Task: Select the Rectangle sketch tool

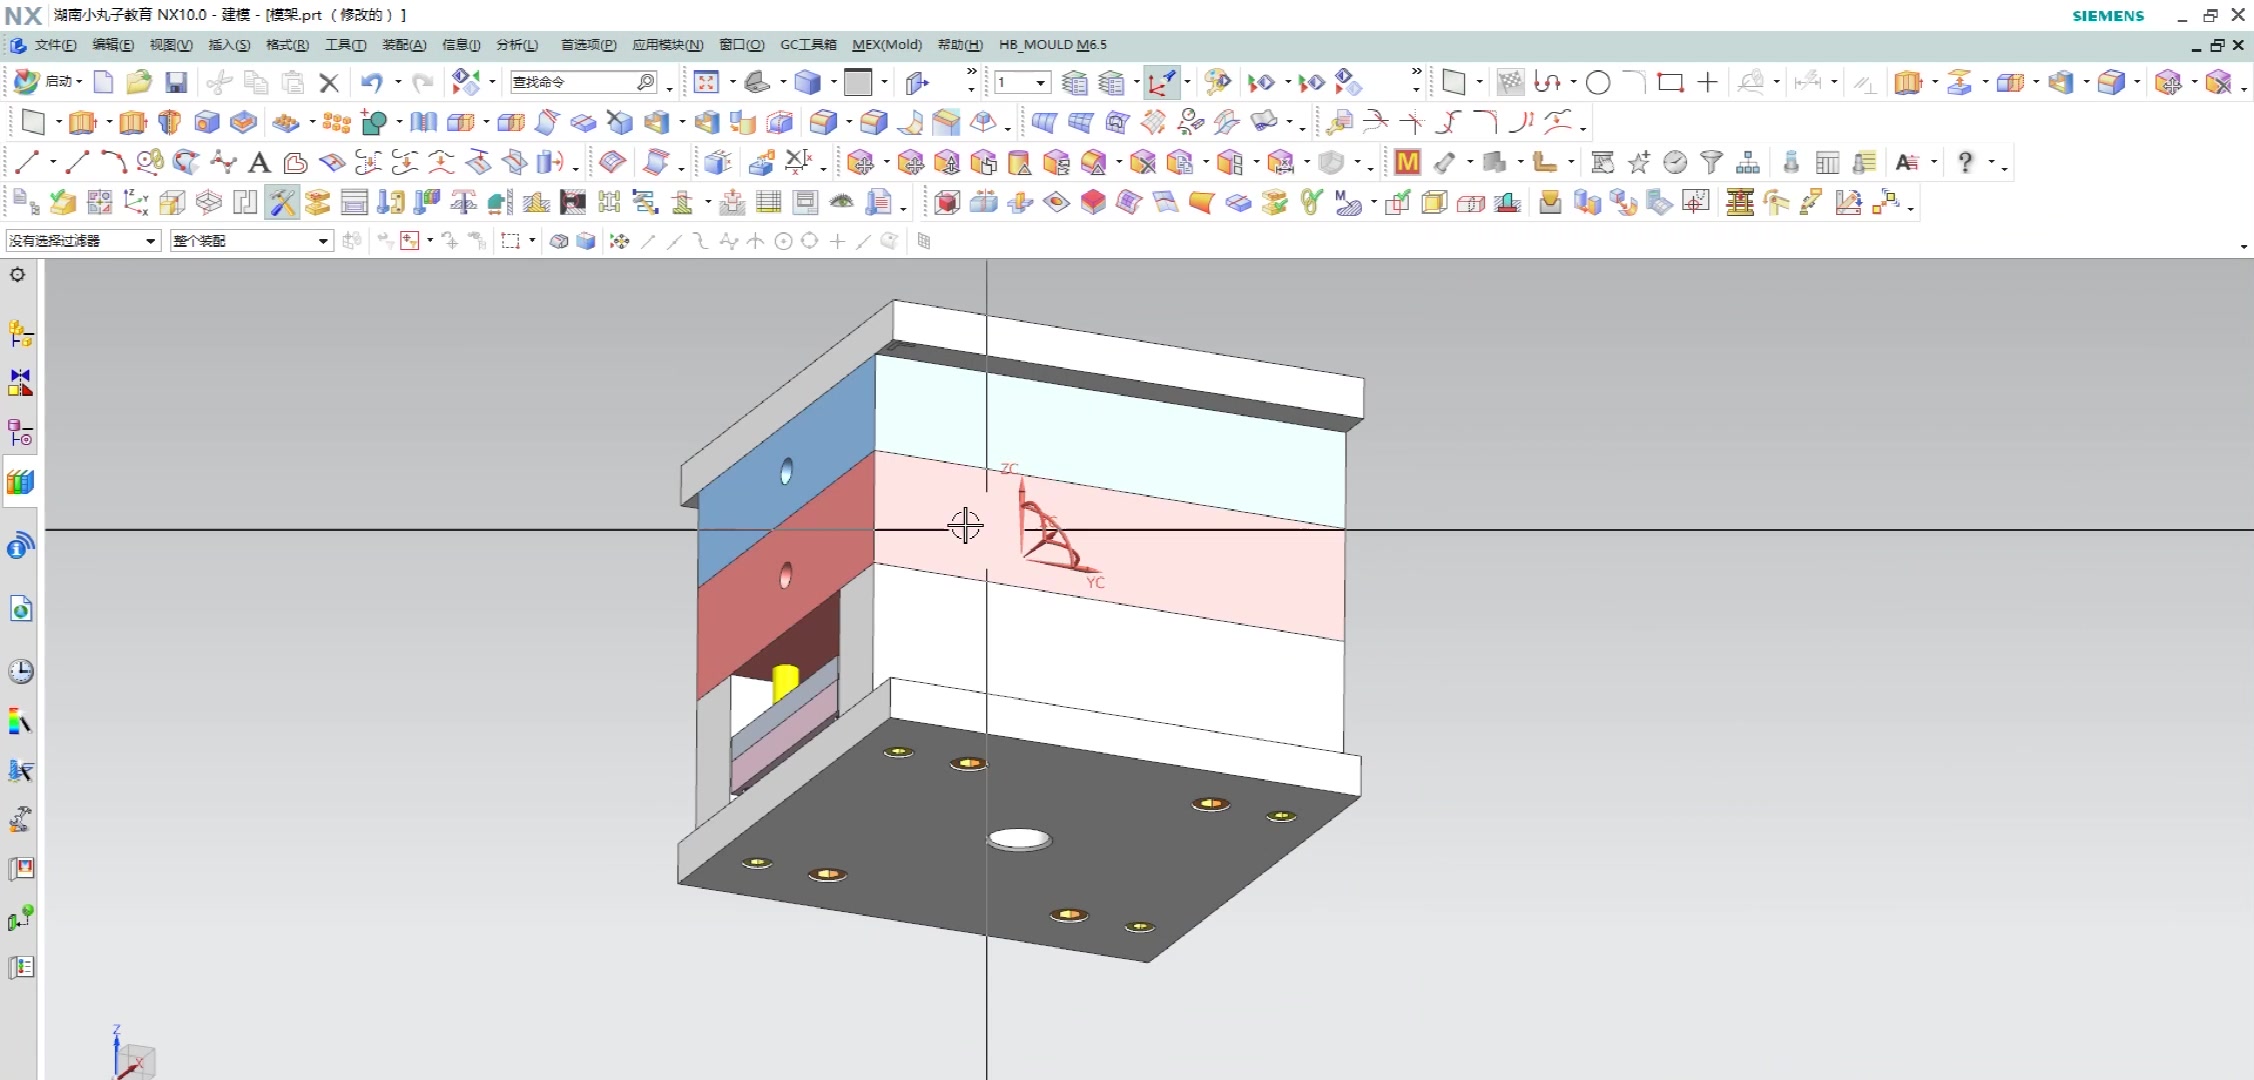Action: click(x=1670, y=82)
